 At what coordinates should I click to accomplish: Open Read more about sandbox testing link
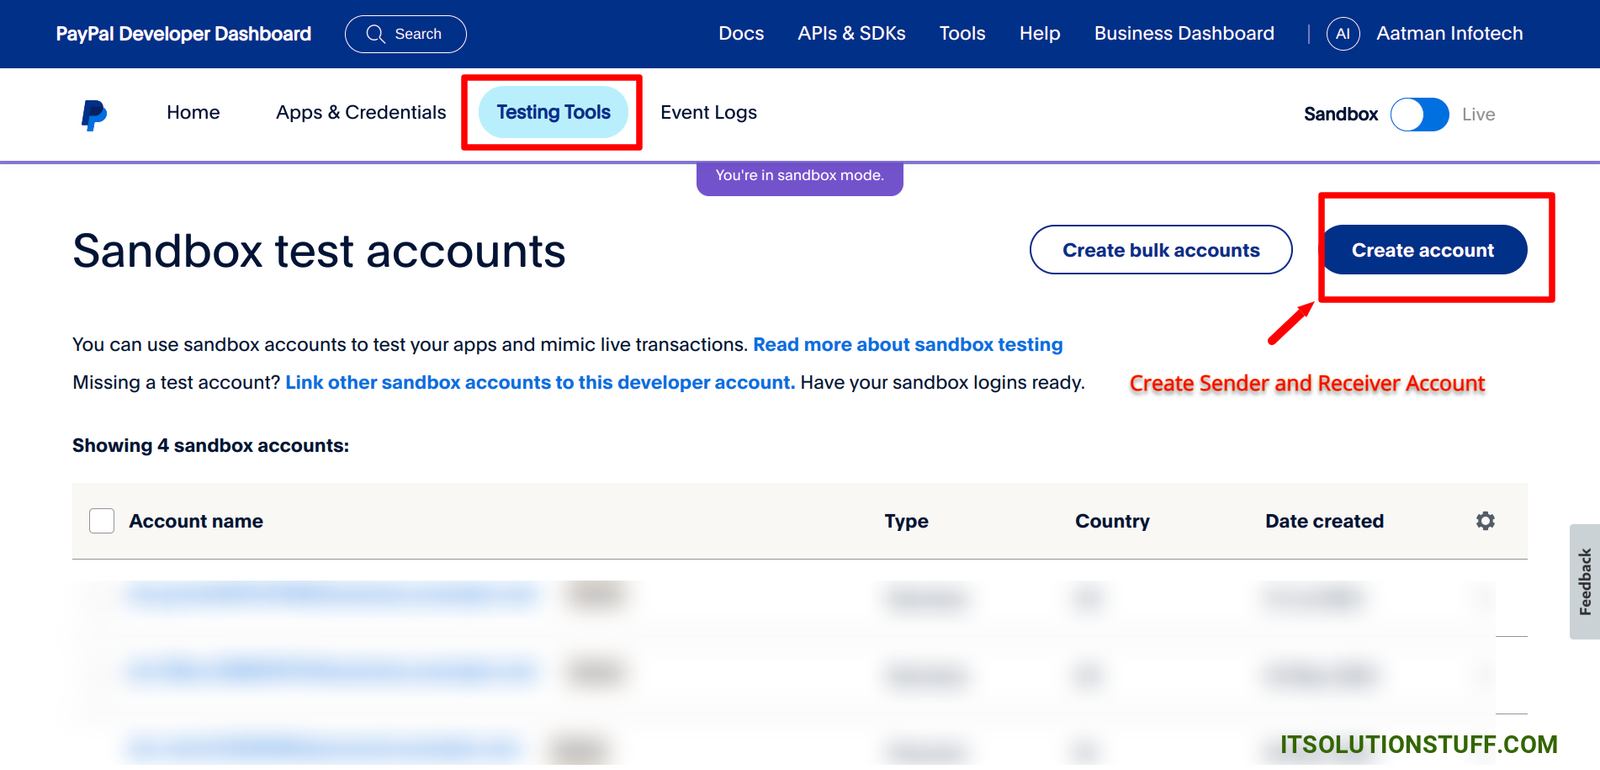[907, 345]
